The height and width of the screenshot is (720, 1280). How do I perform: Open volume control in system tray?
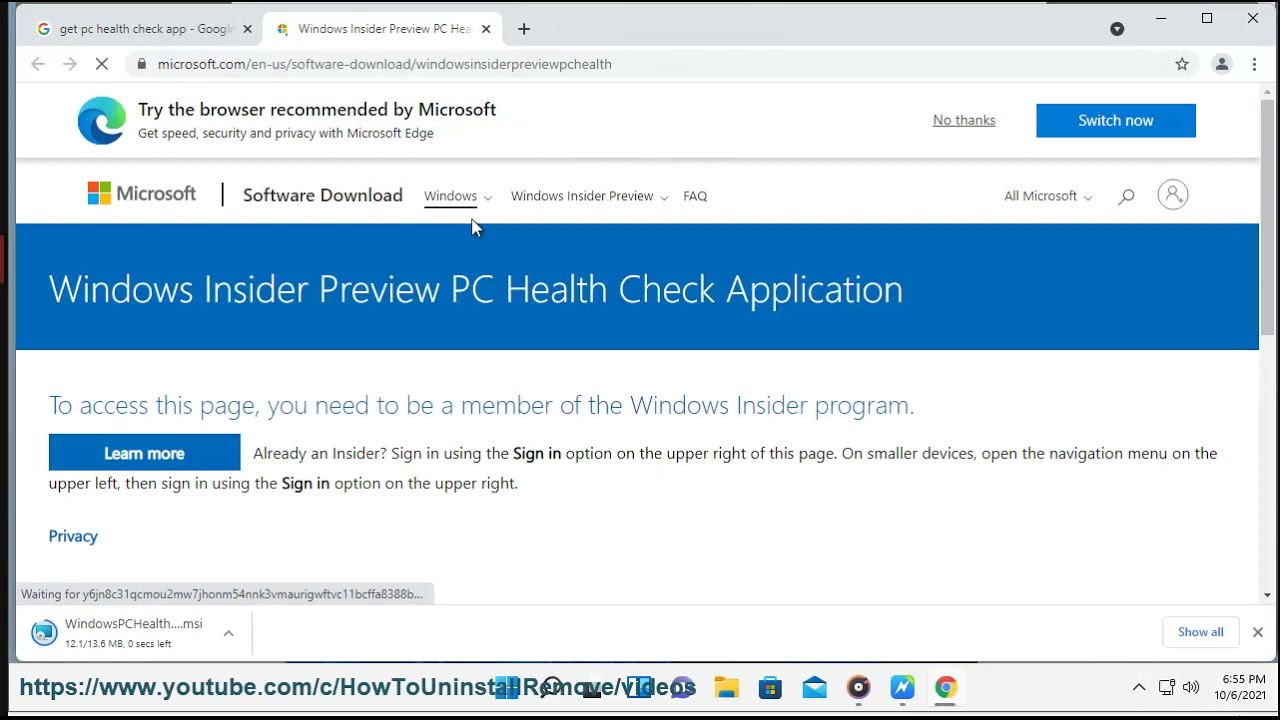(x=1190, y=687)
